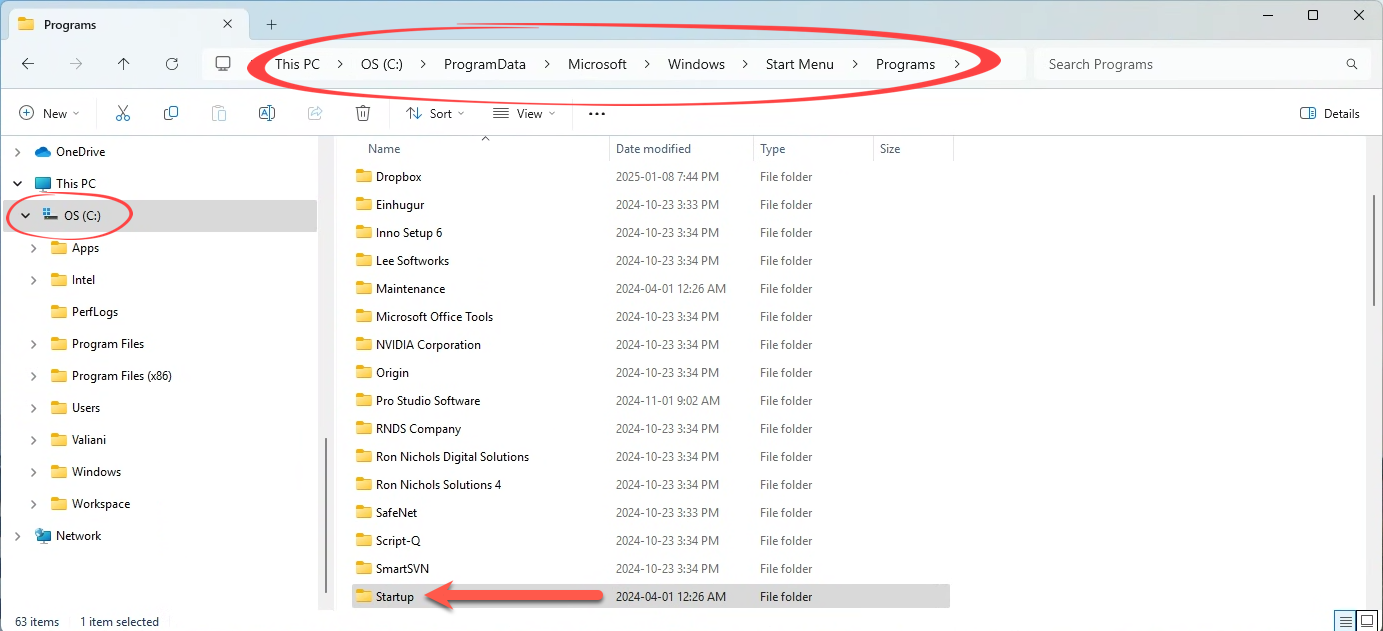Click ProgramData in the address breadcrumb
The width and height of the screenshot is (1383, 631).
[x=484, y=64]
